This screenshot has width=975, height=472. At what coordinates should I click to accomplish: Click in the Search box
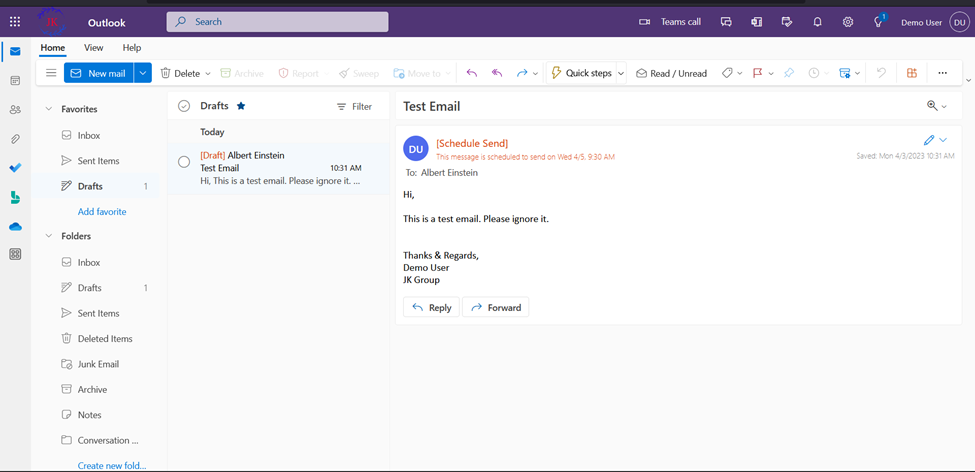point(277,22)
